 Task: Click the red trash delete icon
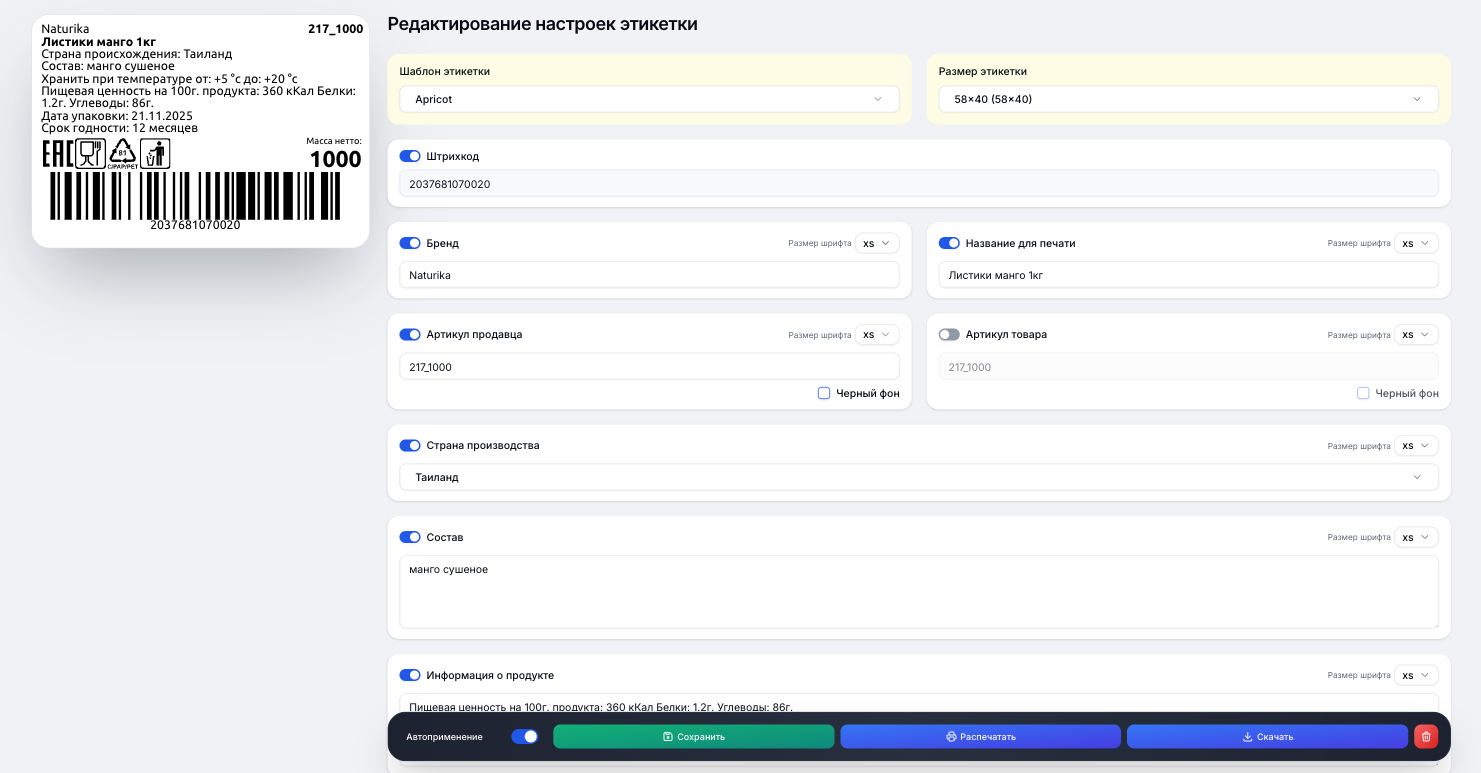click(1426, 736)
